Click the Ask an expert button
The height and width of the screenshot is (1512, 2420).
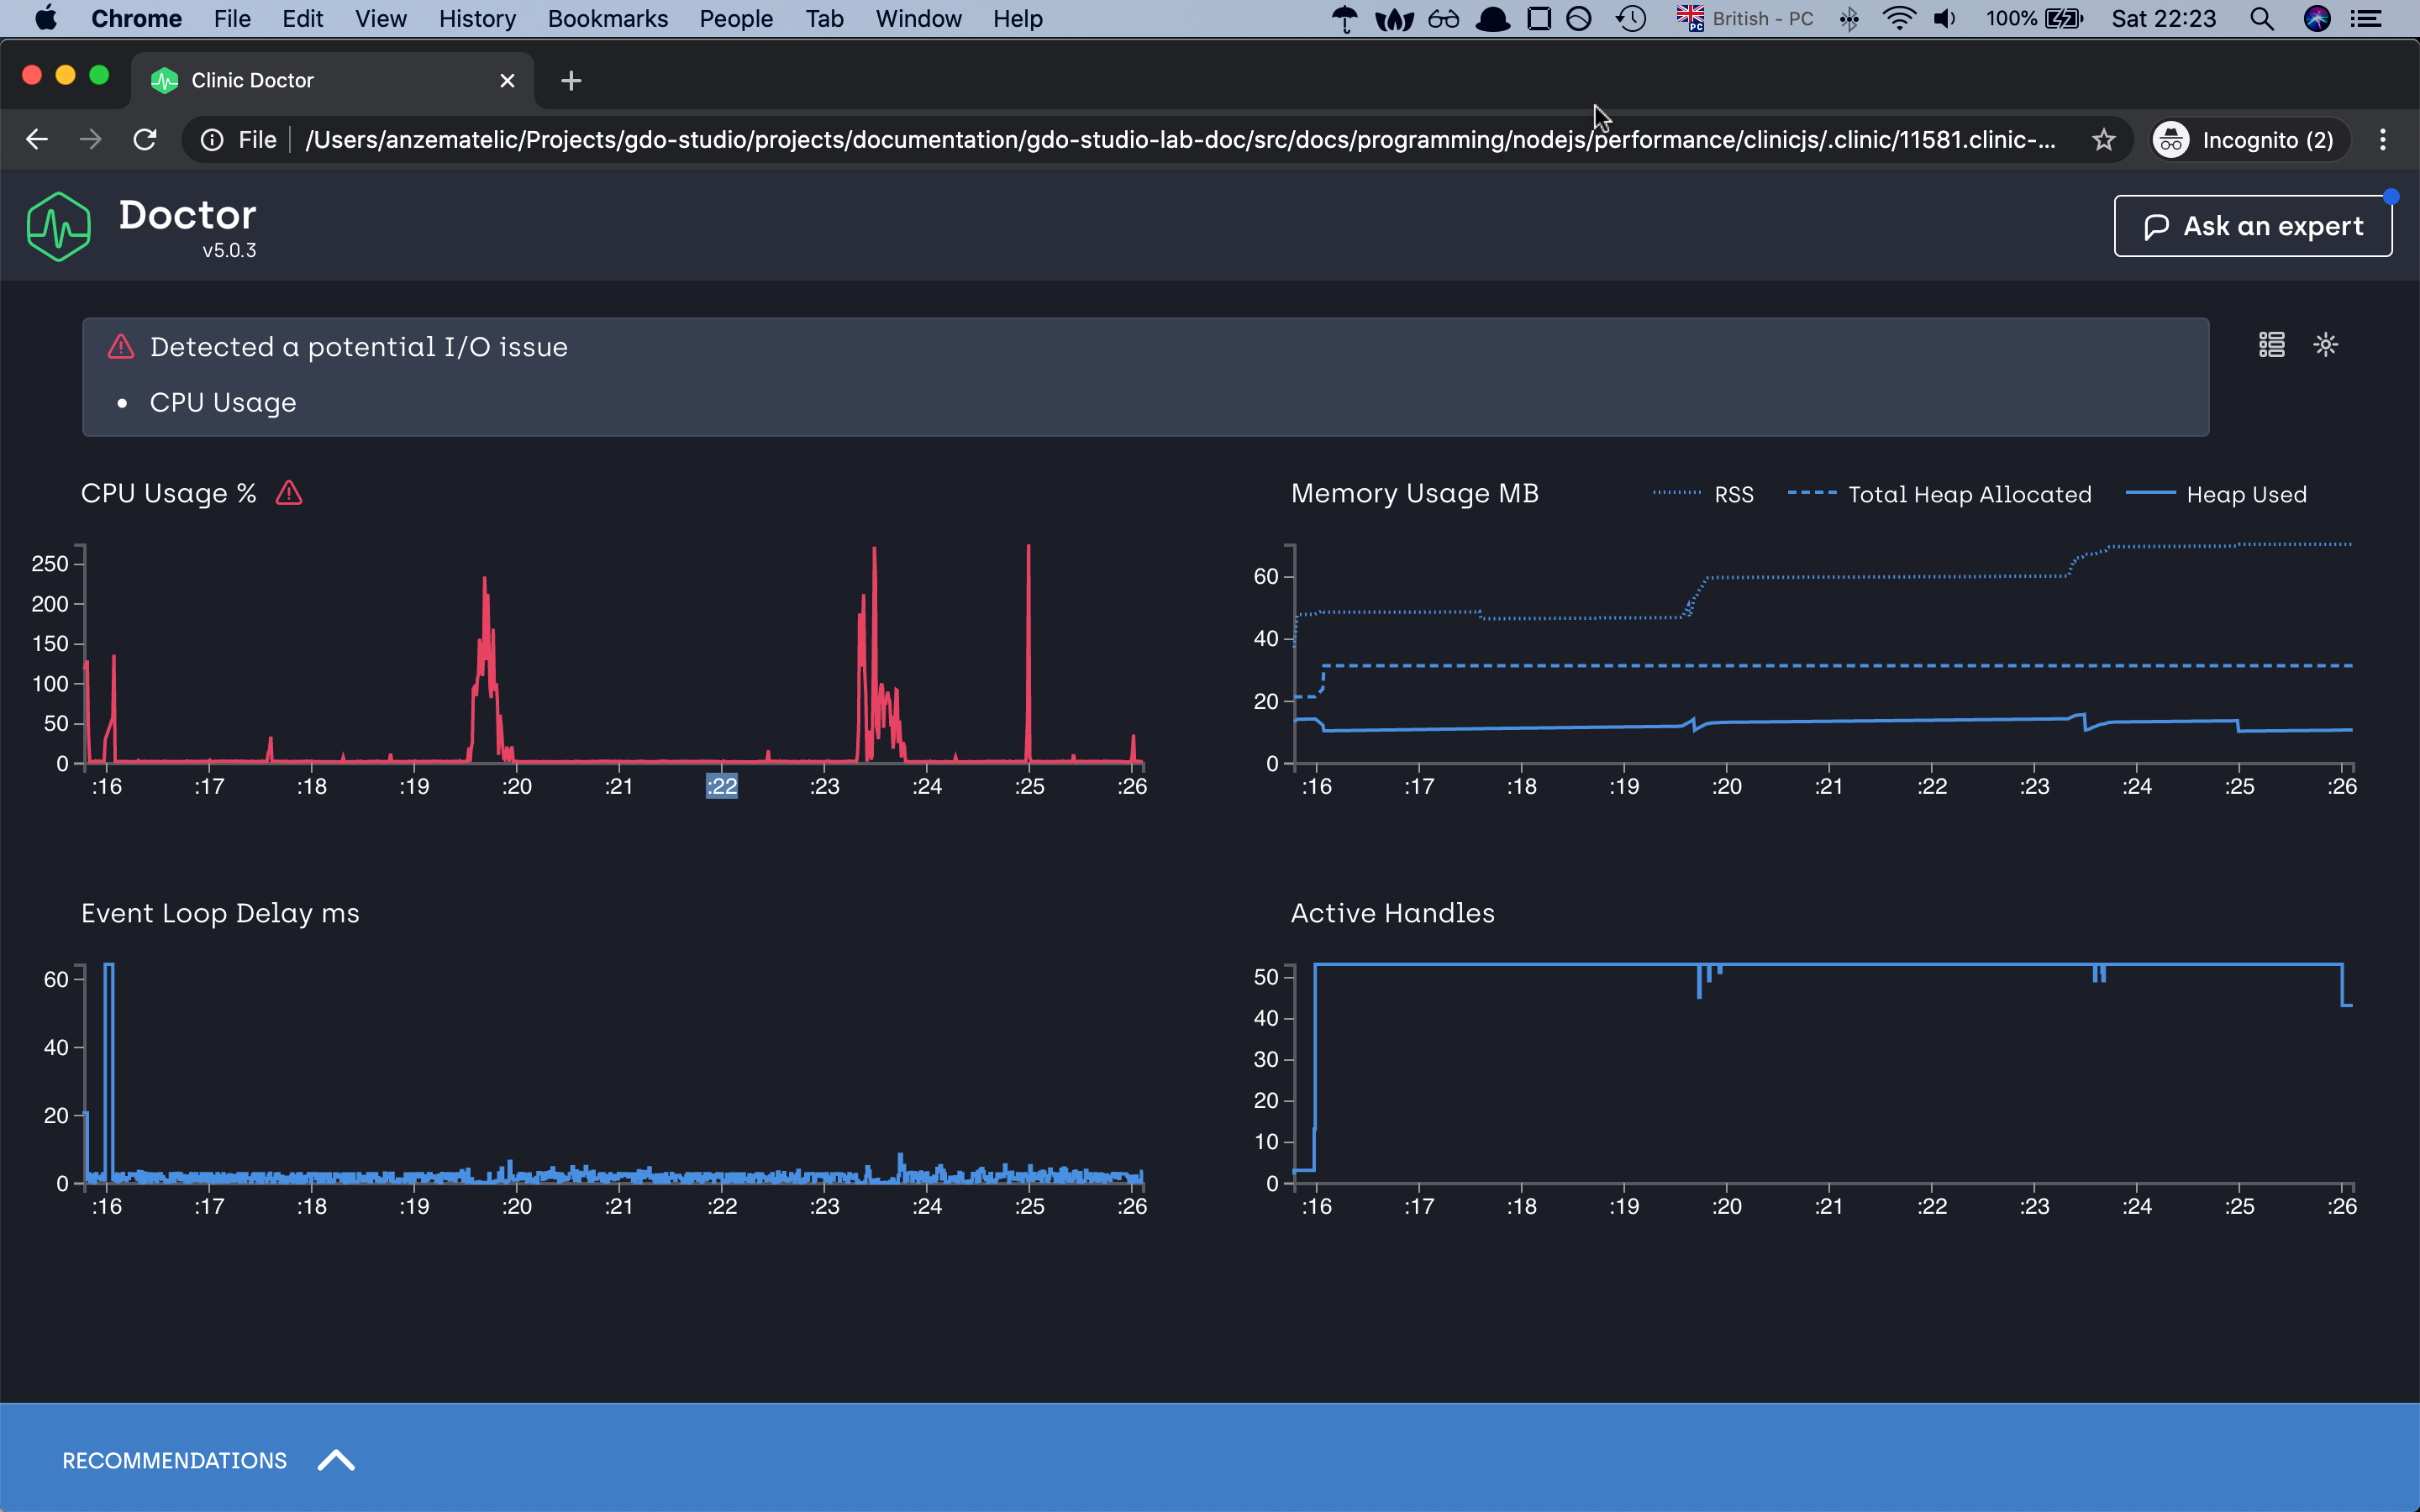2252,226
